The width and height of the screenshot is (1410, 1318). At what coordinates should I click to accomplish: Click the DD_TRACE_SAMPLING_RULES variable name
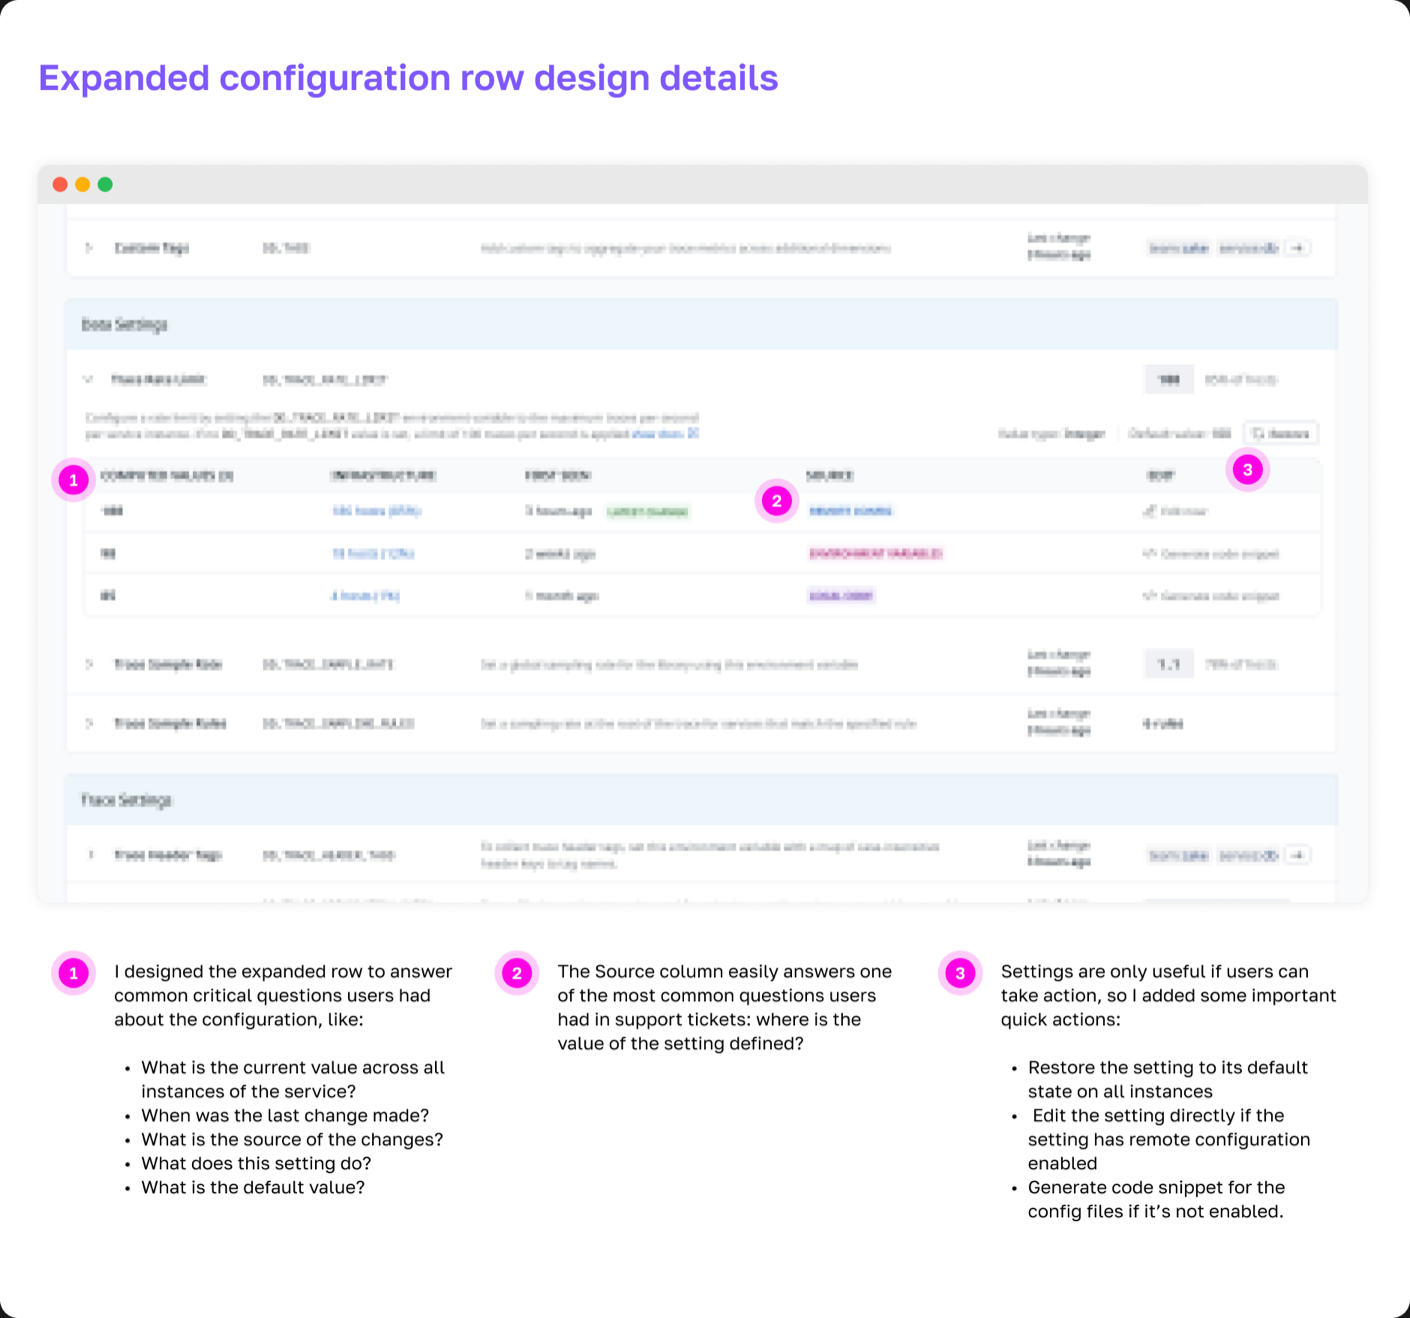(x=338, y=723)
